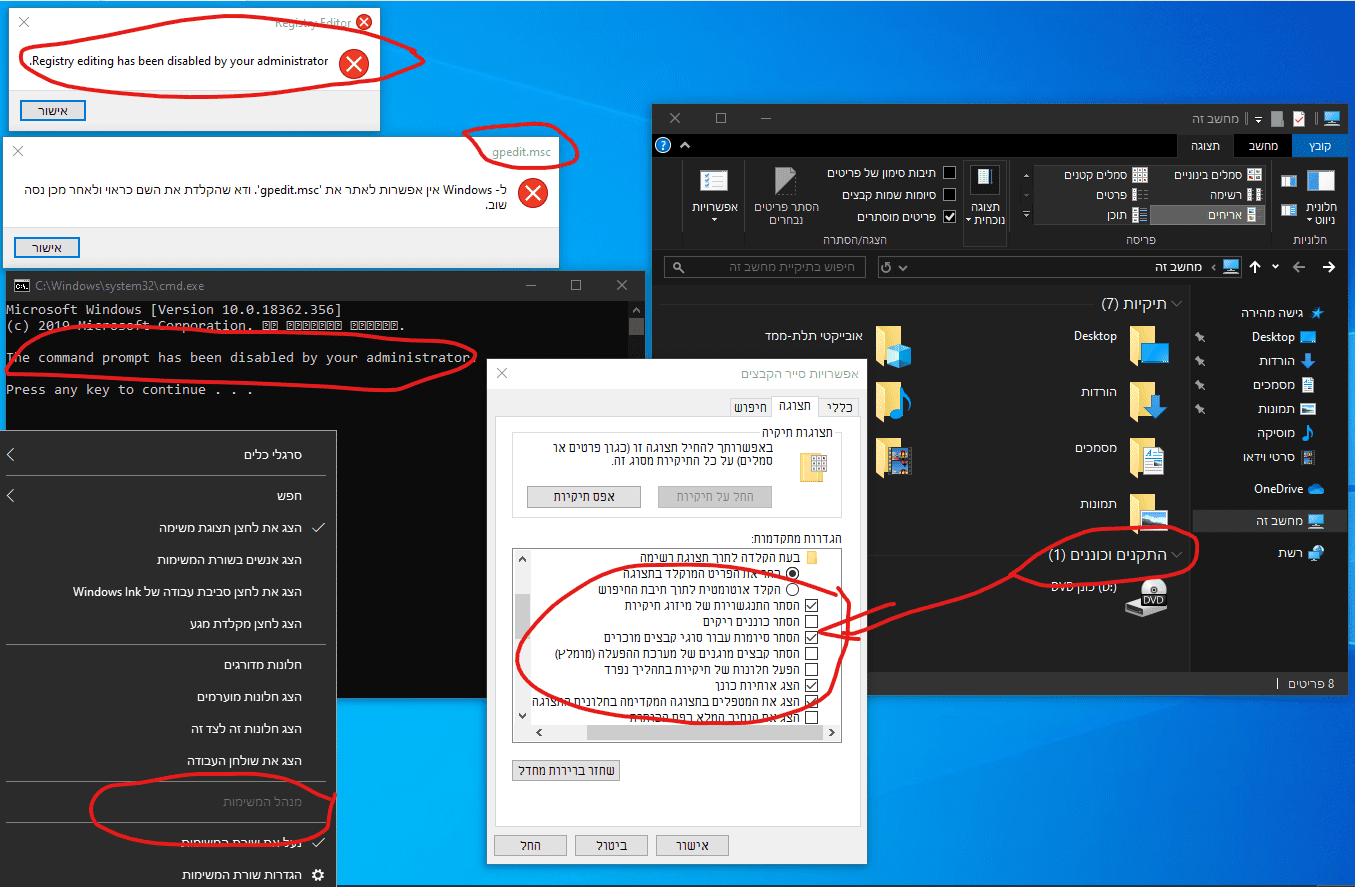Switch to the File (קובץ) ribbon tab

pos(1320,146)
